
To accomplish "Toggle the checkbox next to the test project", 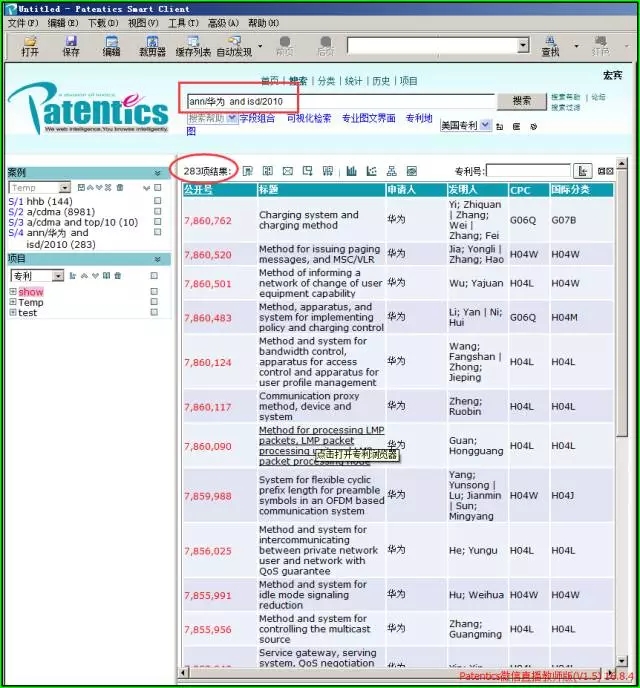I will point(154,313).
